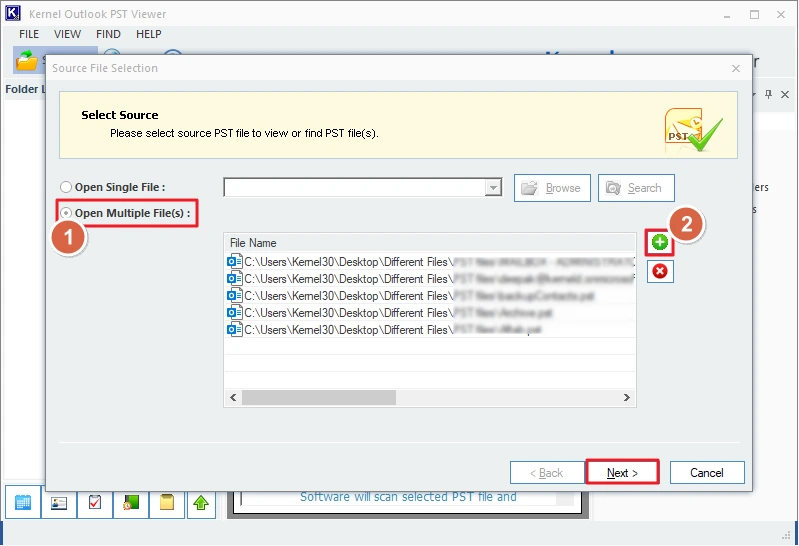Select Open Single File radio button

coord(66,187)
